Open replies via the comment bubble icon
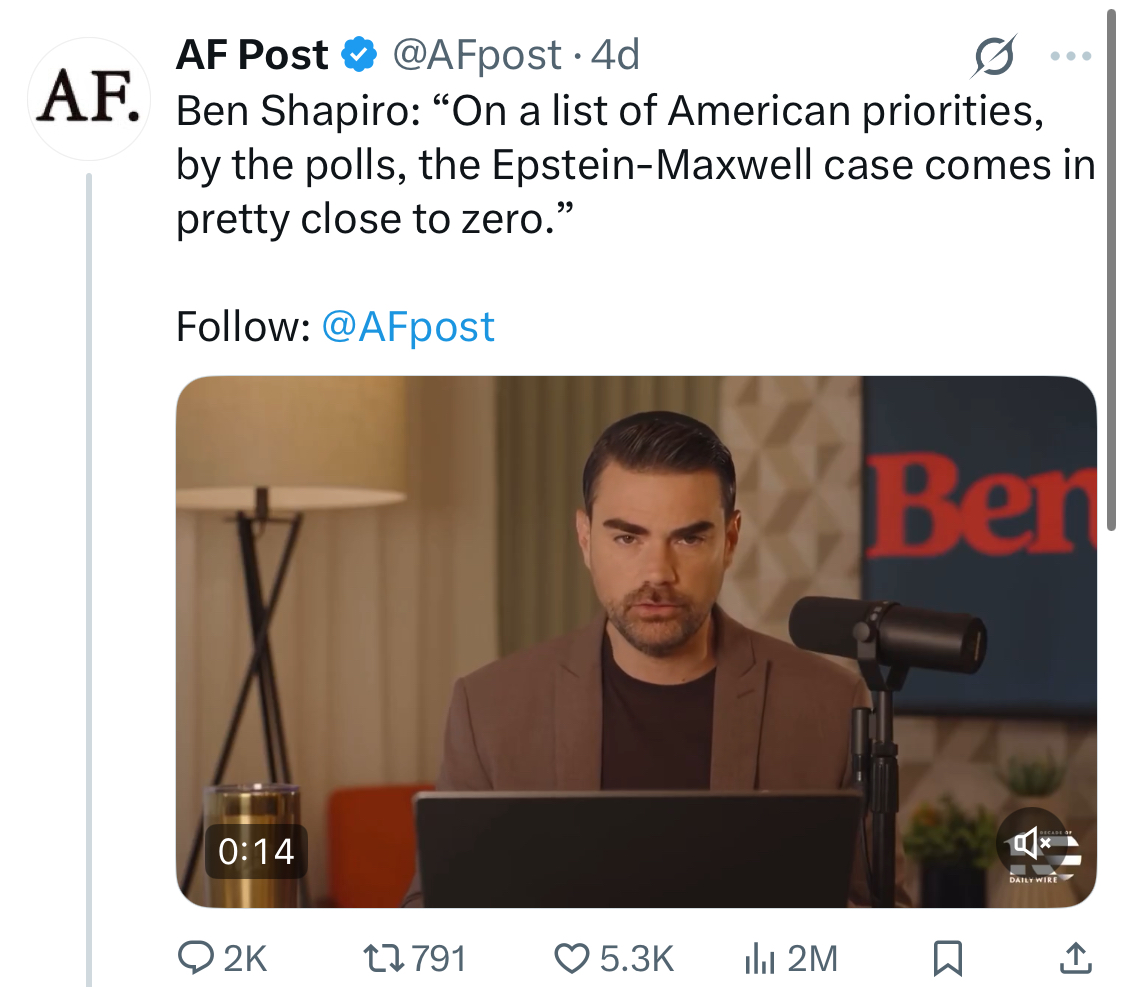This screenshot has height=987, width=1125. coord(195,958)
